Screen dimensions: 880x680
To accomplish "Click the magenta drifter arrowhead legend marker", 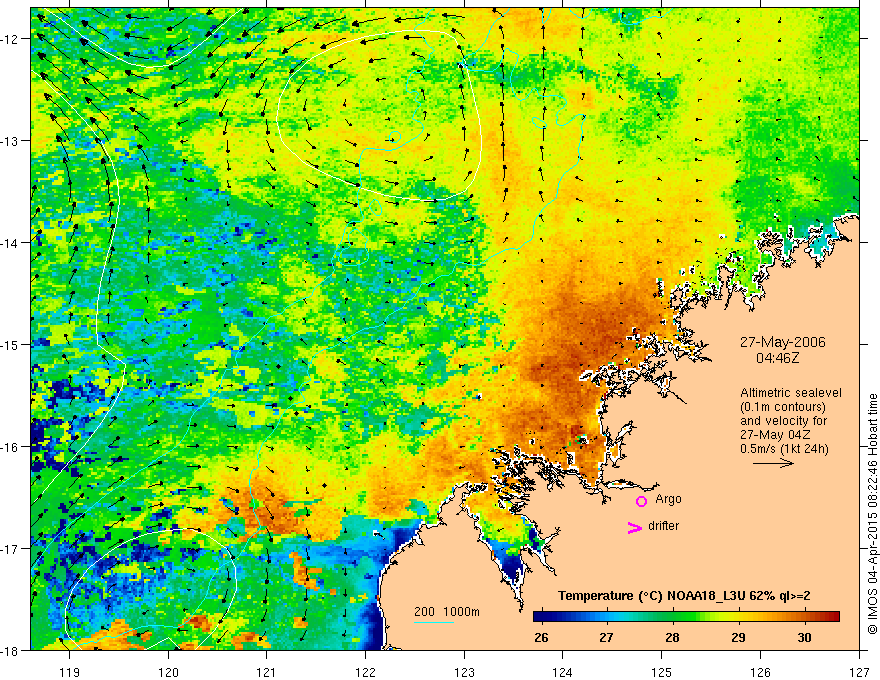I will [x=634, y=527].
